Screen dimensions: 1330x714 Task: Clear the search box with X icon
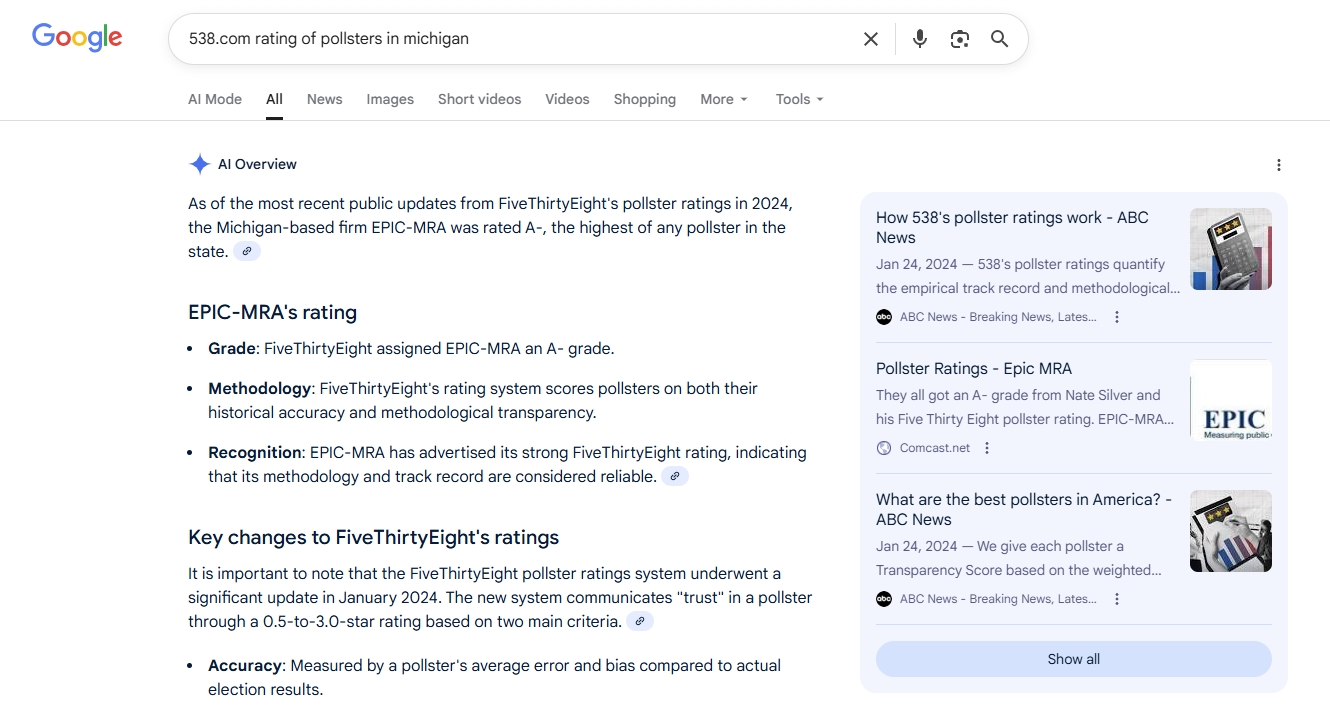pyautogui.click(x=870, y=39)
